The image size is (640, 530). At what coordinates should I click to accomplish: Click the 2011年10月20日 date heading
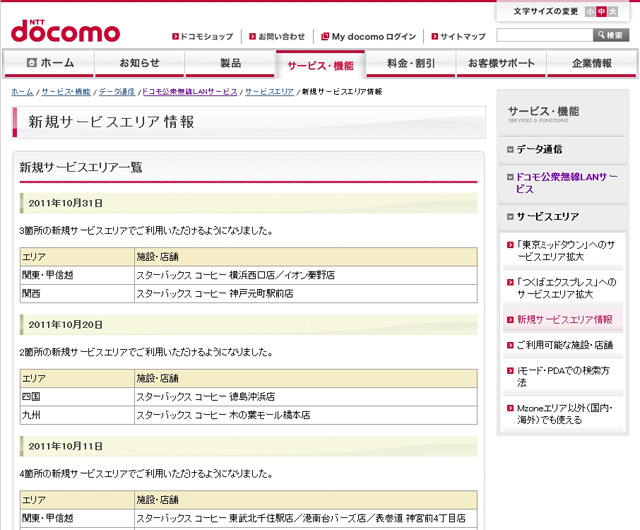[x=249, y=325]
